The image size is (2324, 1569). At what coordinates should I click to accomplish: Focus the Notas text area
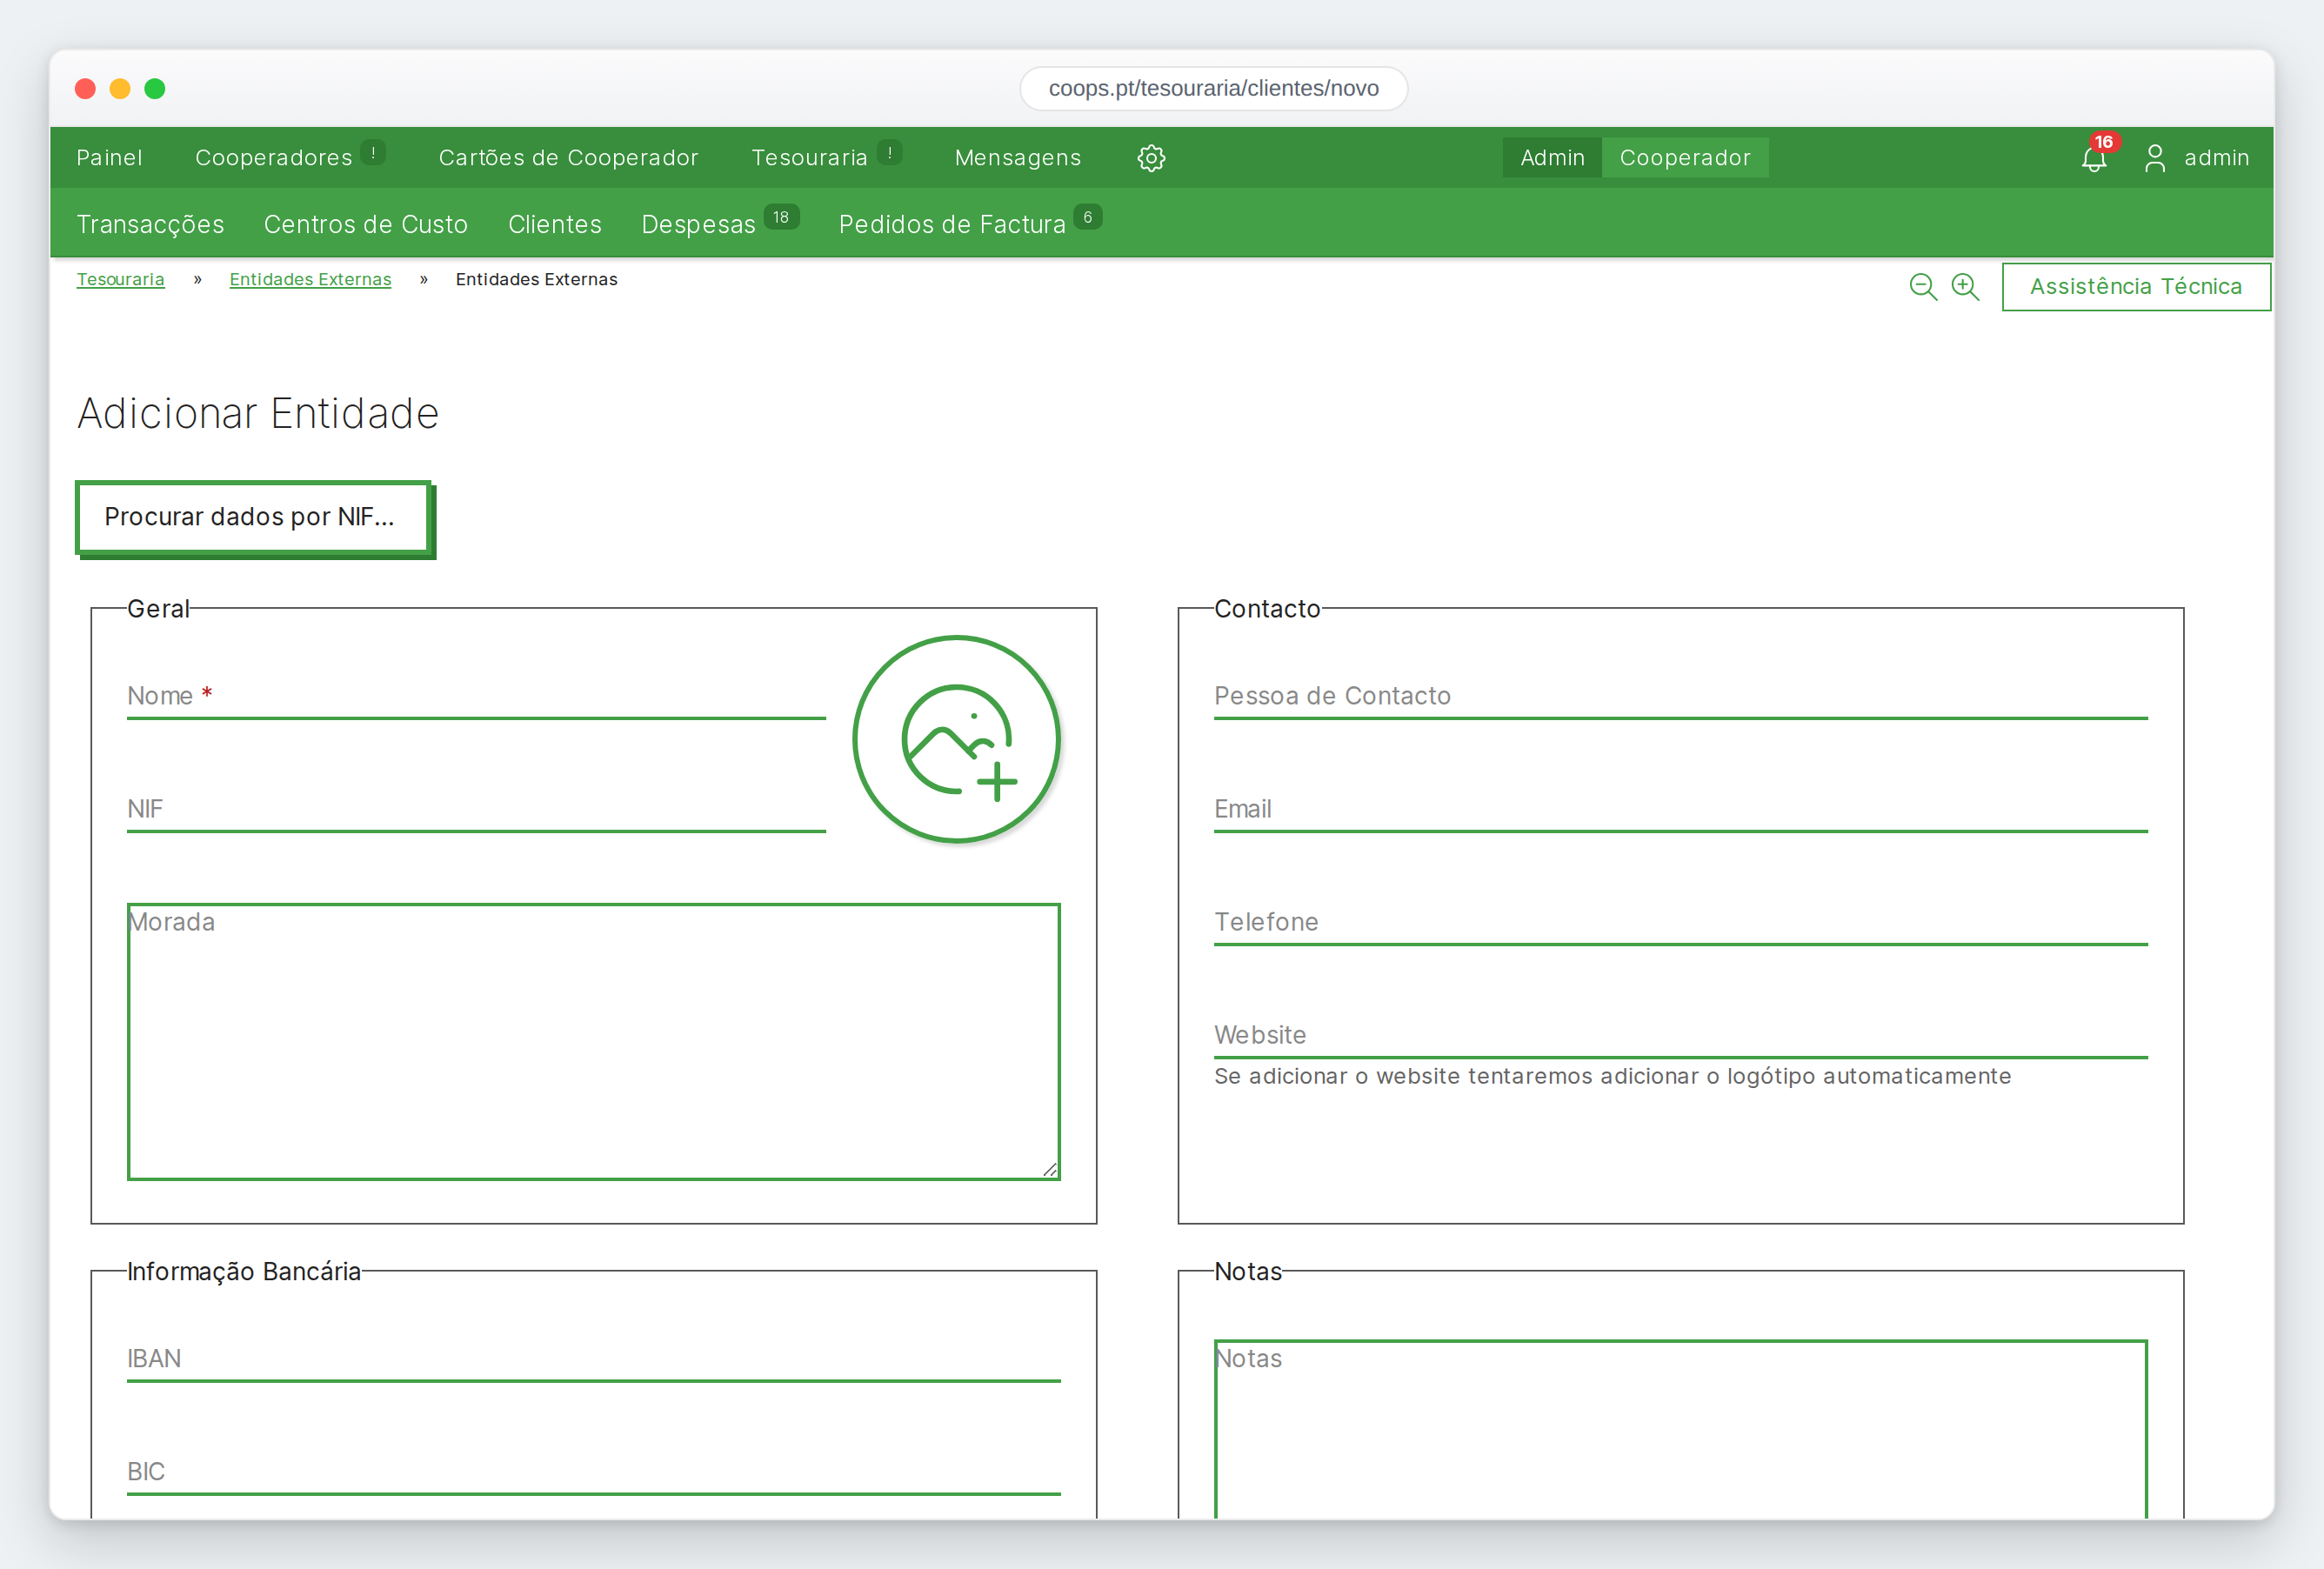tap(1680, 1430)
